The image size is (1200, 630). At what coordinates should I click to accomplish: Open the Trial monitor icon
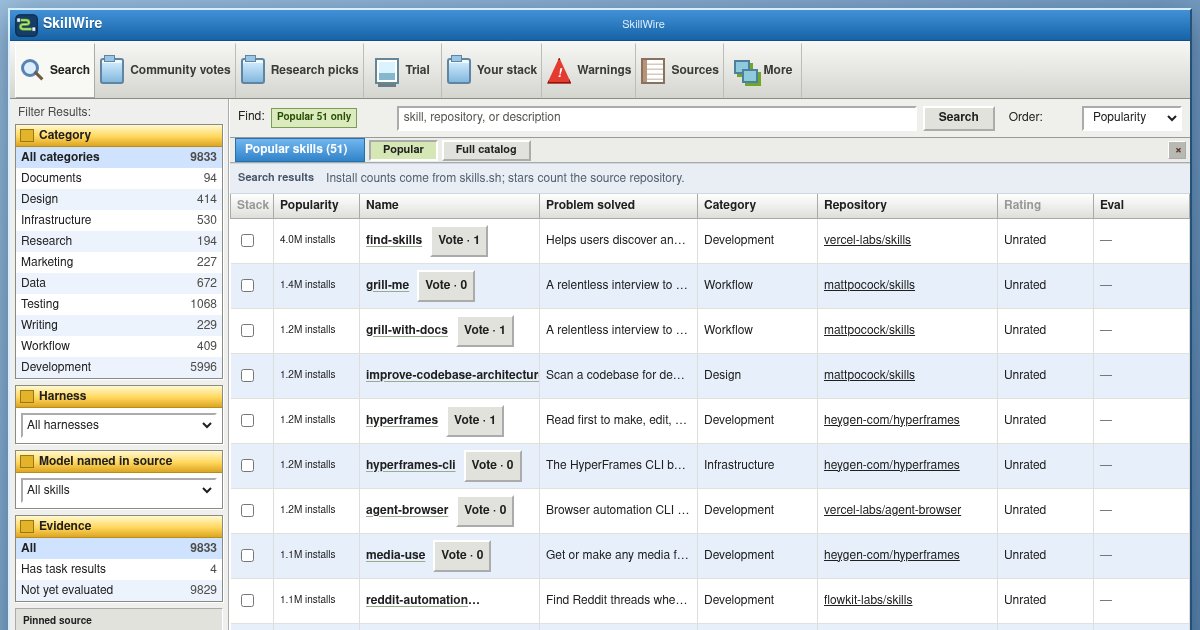point(387,71)
